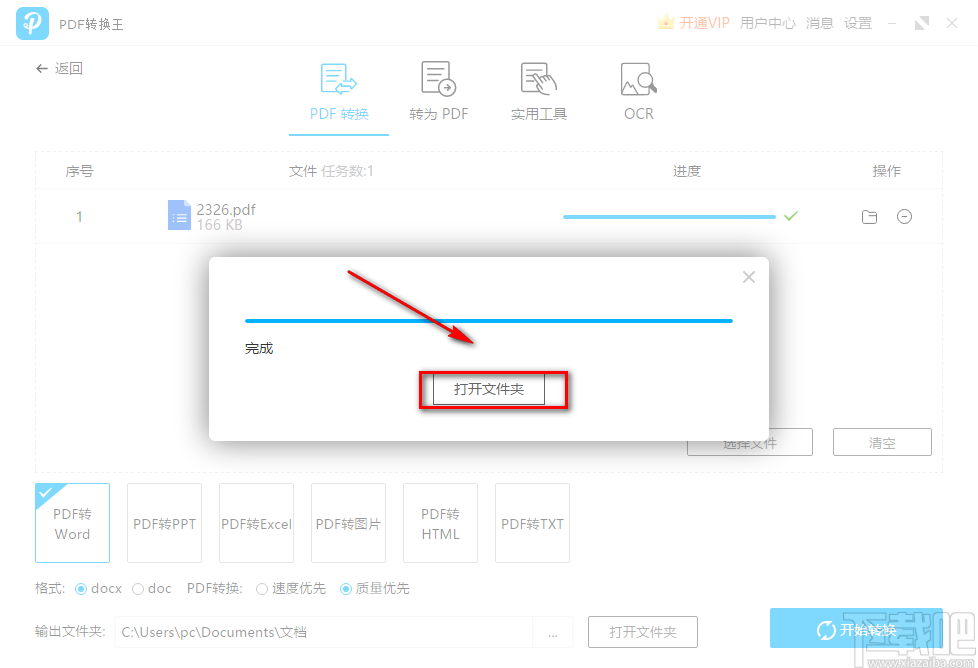Select PDF转Excel conversion mode
Image resolution: width=978 pixels, height=668 pixels.
click(256, 522)
